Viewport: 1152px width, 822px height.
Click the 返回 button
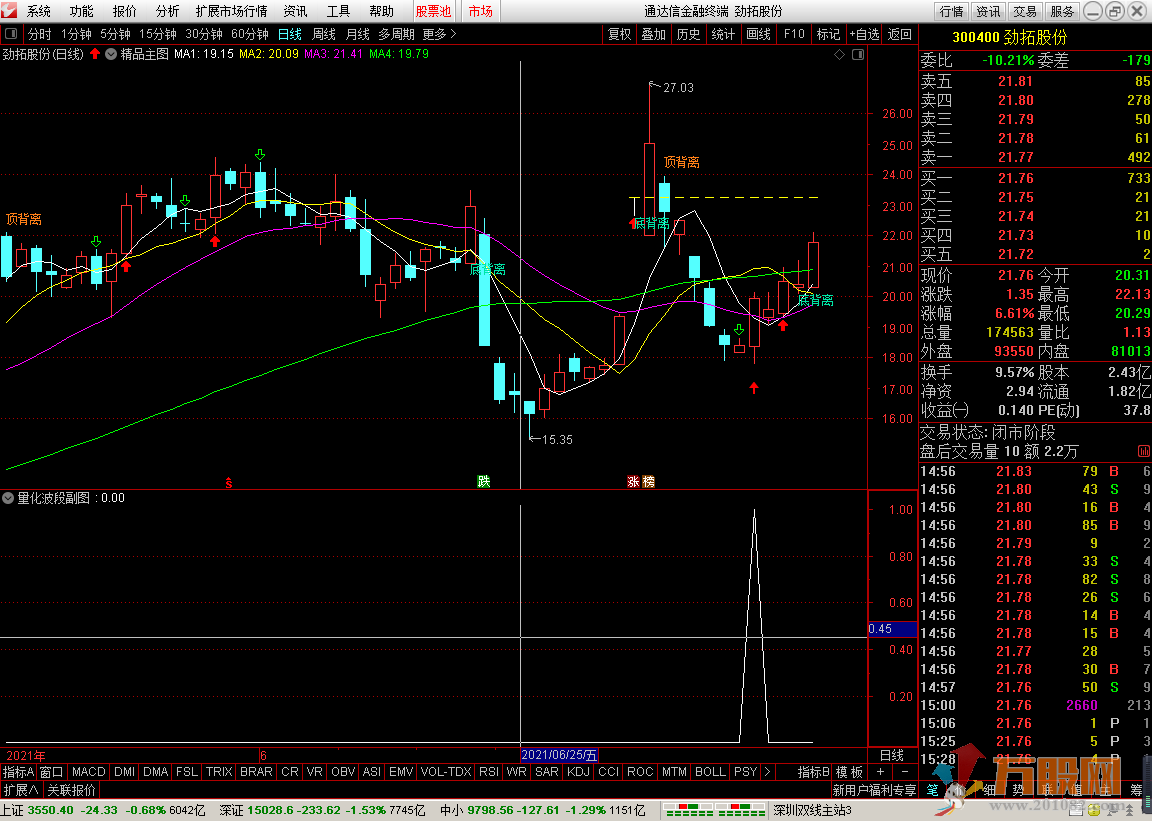[899, 34]
